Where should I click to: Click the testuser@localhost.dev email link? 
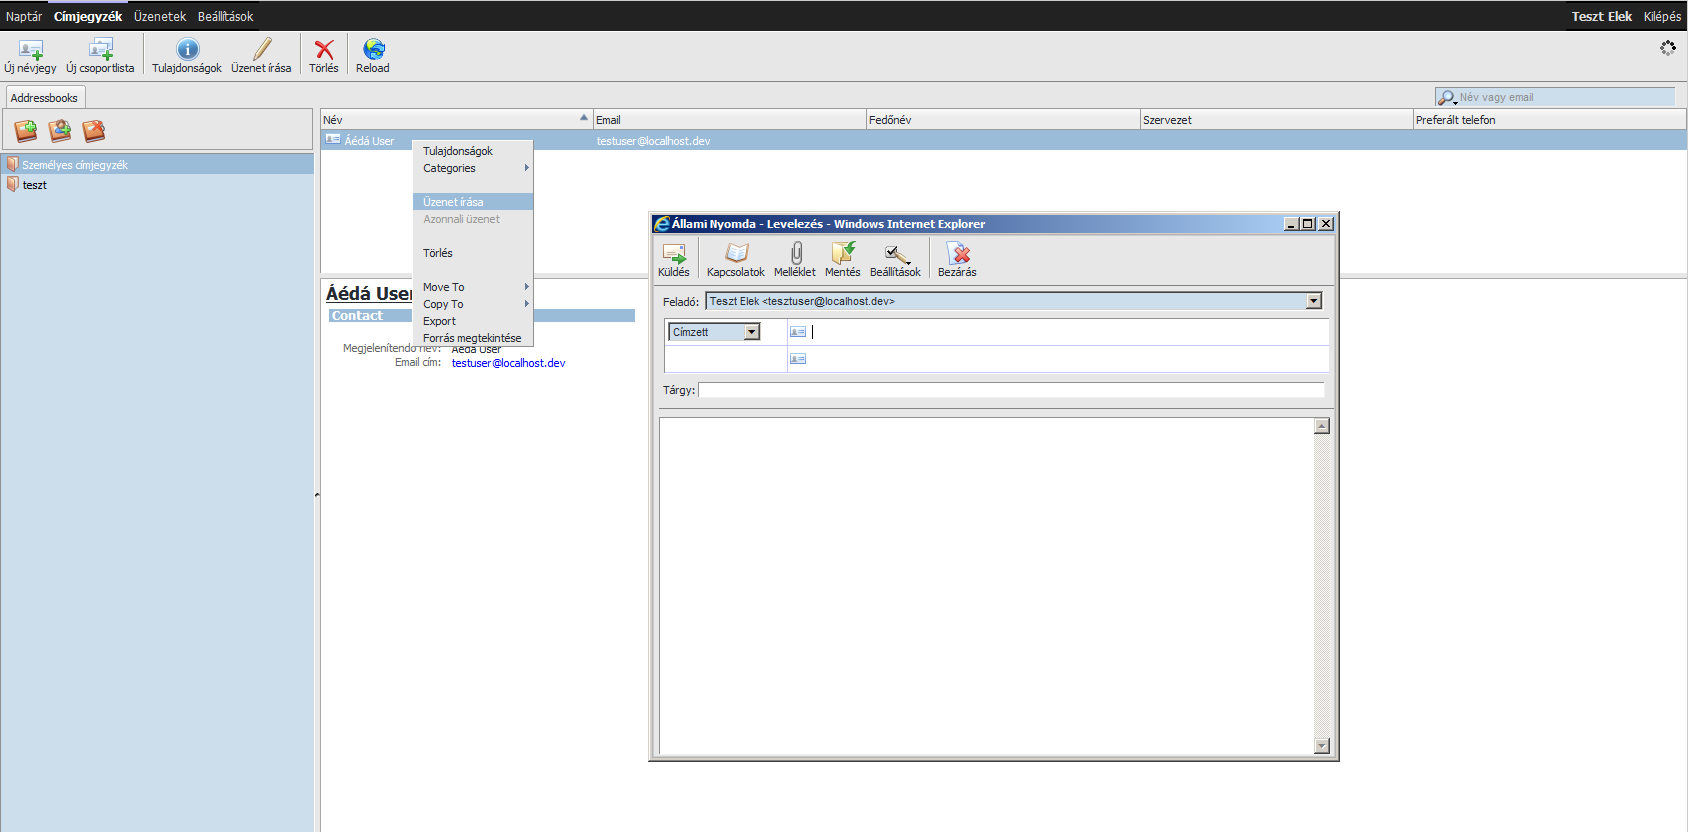(x=508, y=363)
